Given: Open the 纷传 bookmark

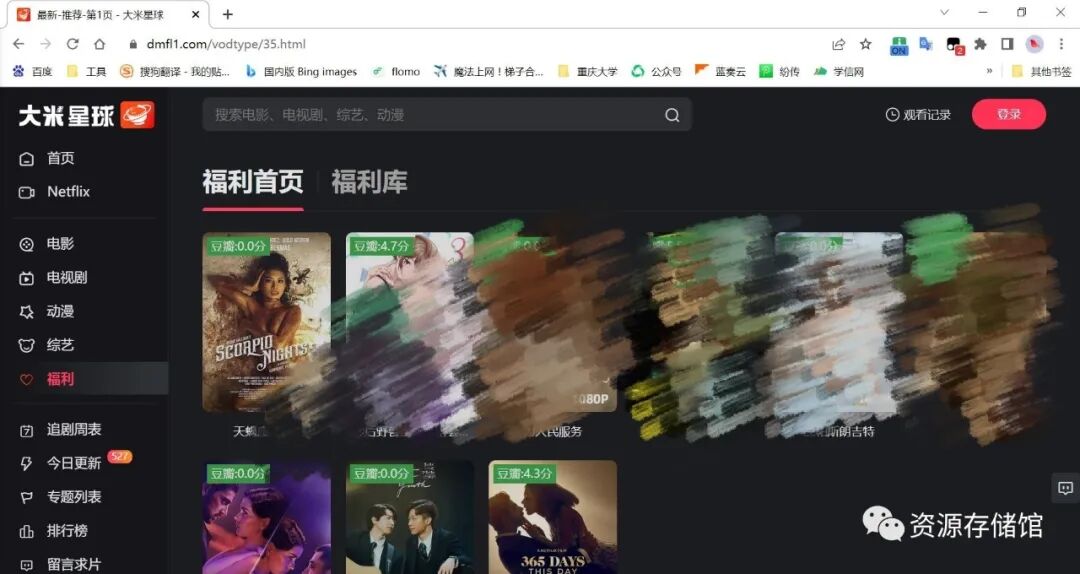Looking at the screenshot, I should (779, 71).
